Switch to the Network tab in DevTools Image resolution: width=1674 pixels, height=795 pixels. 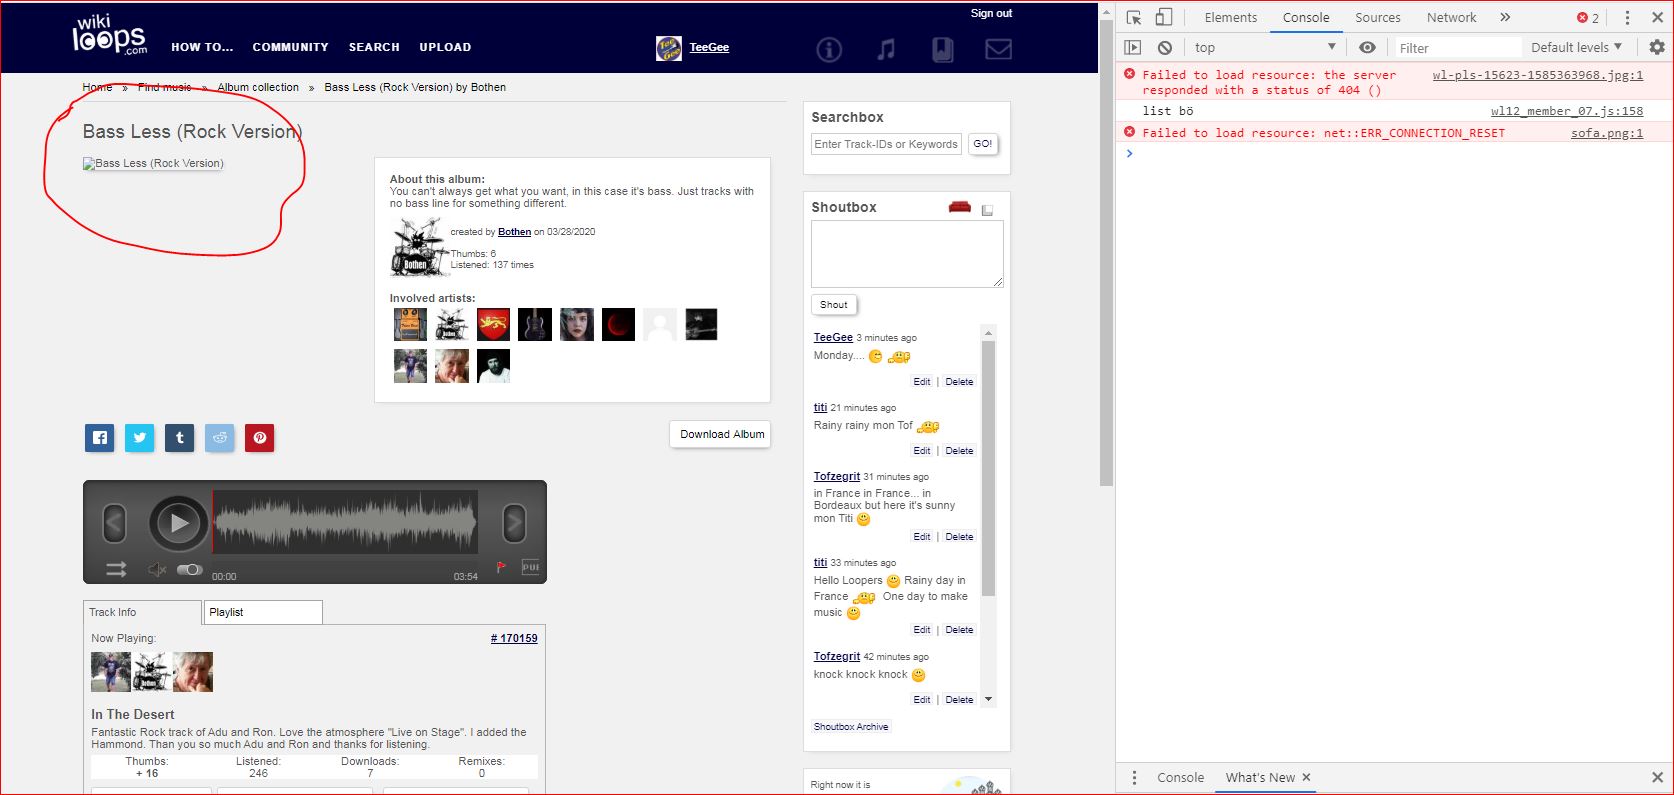pyautogui.click(x=1451, y=17)
